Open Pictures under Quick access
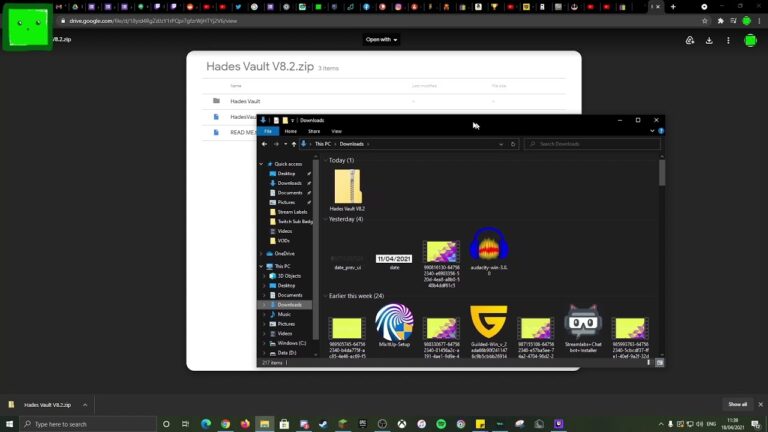The image size is (768, 432). (286, 202)
